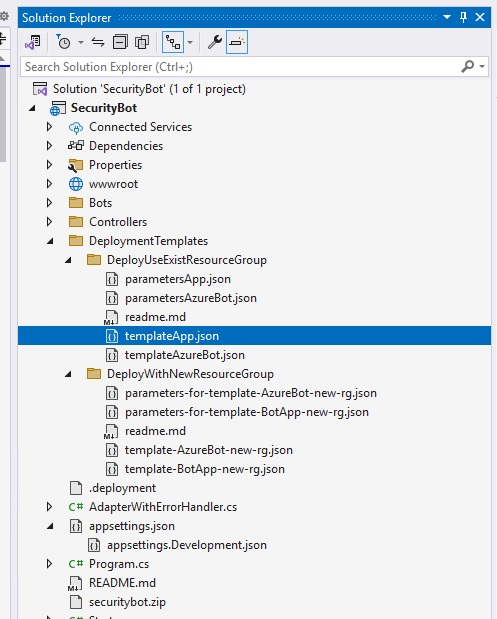
Task: Collapse DeploymentTemplates folder
Action: tap(50, 241)
